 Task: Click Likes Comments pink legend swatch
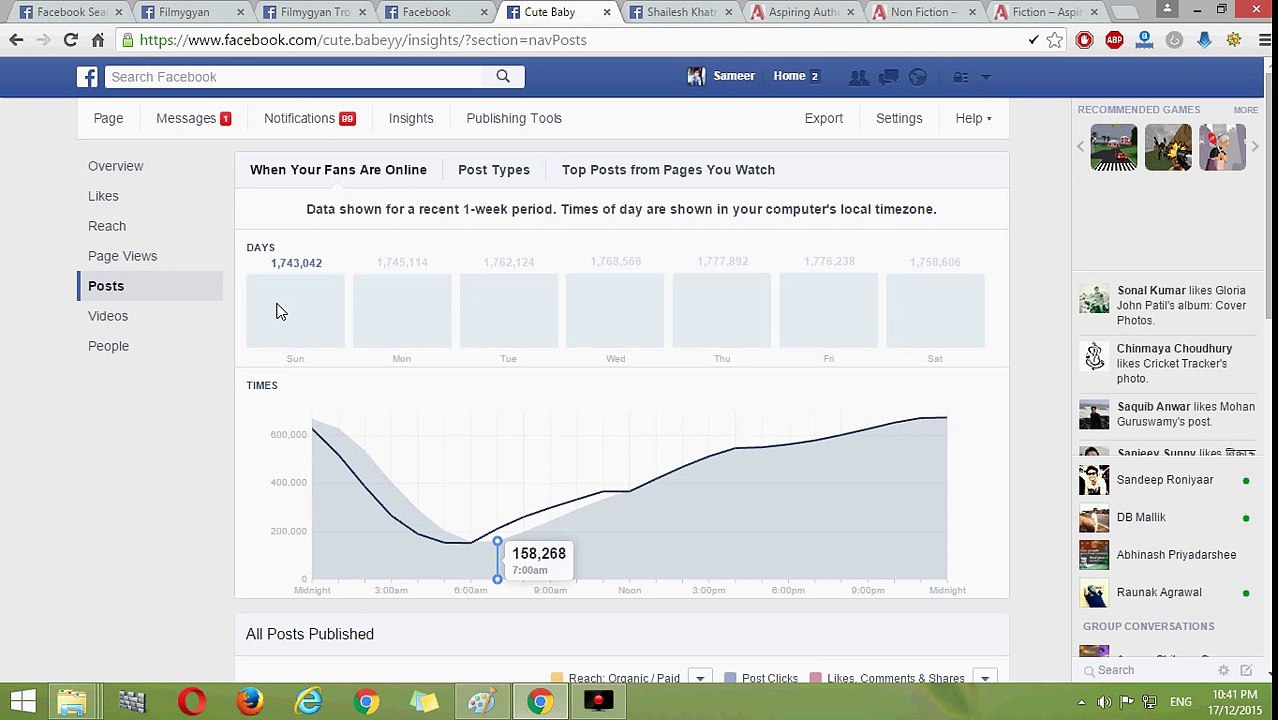(816, 678)
